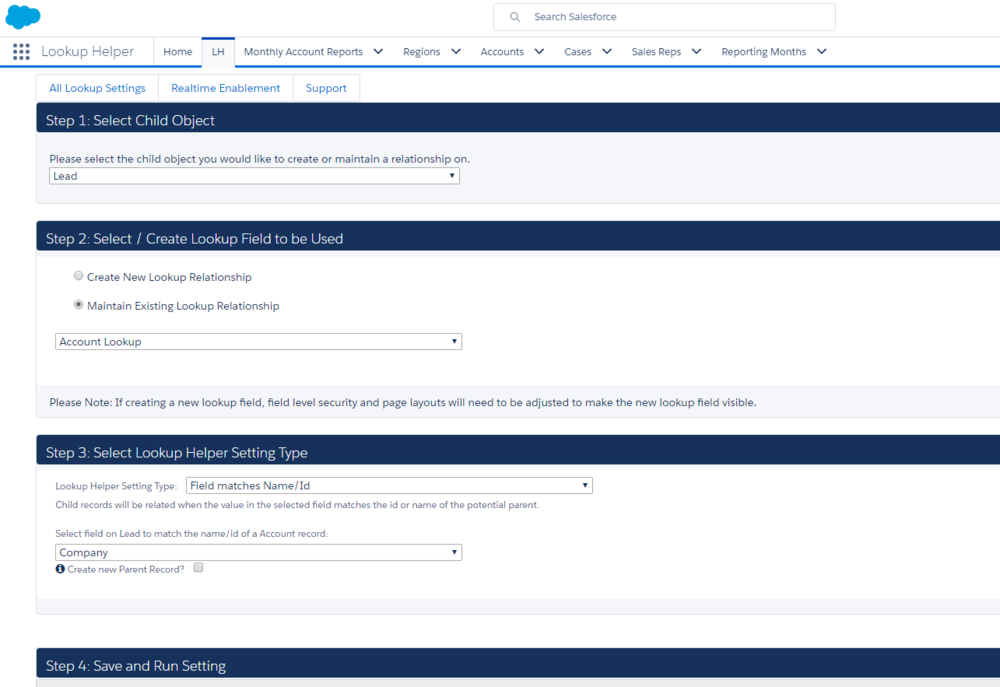Expand the Cases tab chevron

coord(607,52)
